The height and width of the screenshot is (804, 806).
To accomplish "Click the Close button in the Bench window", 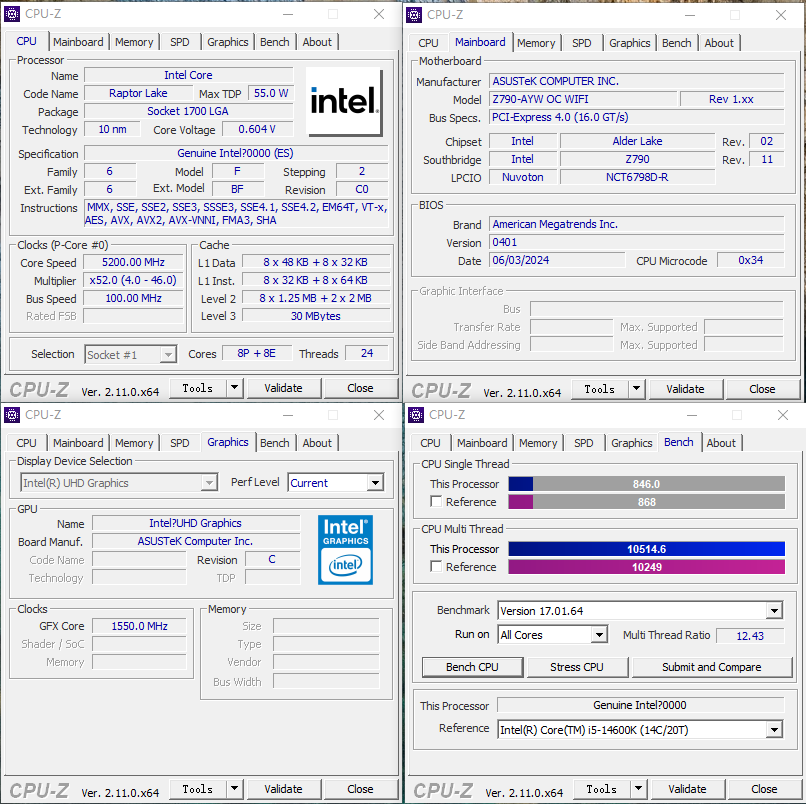I will 764,789.
